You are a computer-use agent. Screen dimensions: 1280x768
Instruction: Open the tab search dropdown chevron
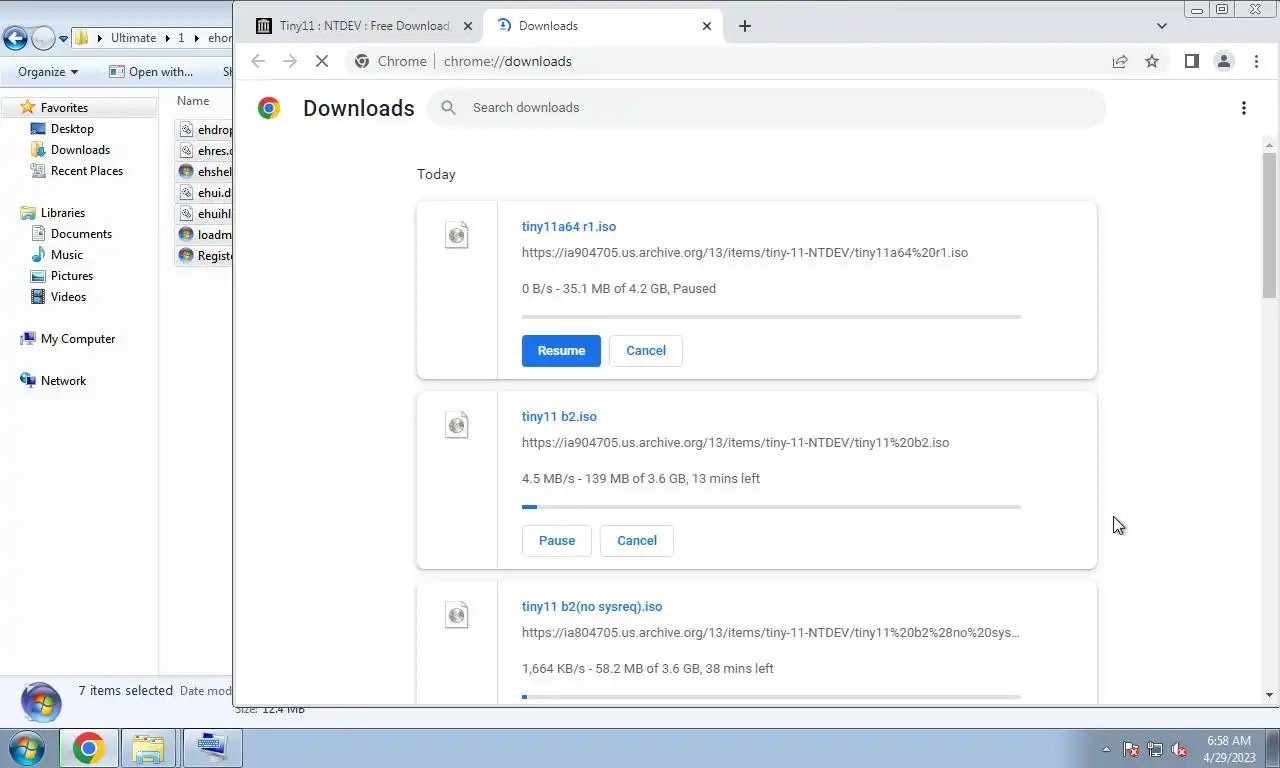[x=1161, y=26]
